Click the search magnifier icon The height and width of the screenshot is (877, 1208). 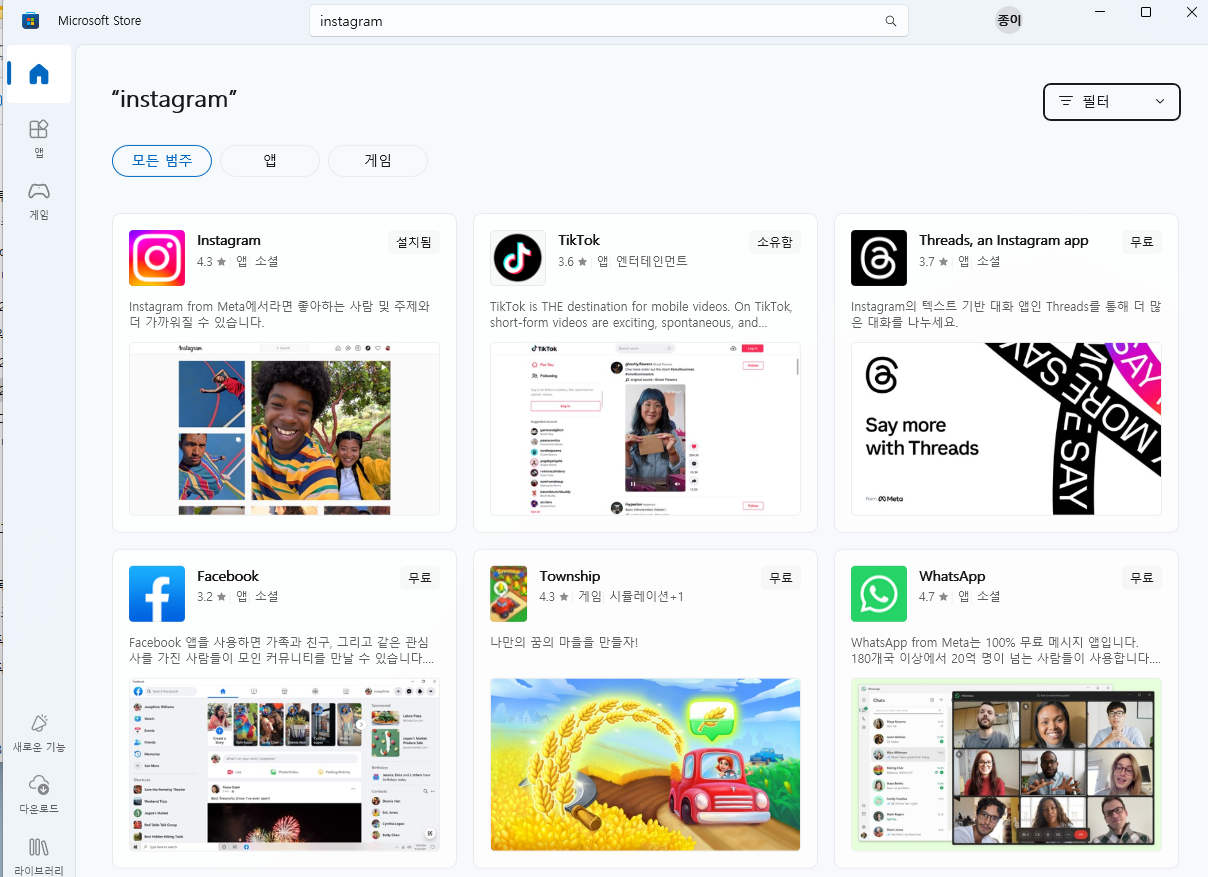point(890,21)
